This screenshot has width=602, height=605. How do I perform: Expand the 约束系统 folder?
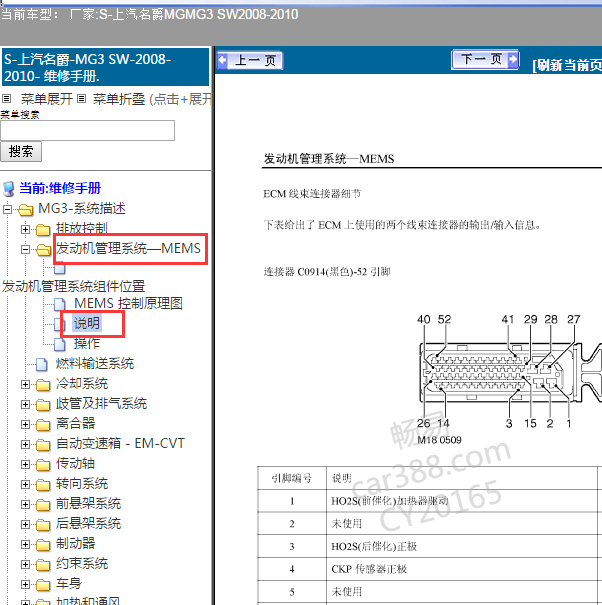(x=25, y=564)
